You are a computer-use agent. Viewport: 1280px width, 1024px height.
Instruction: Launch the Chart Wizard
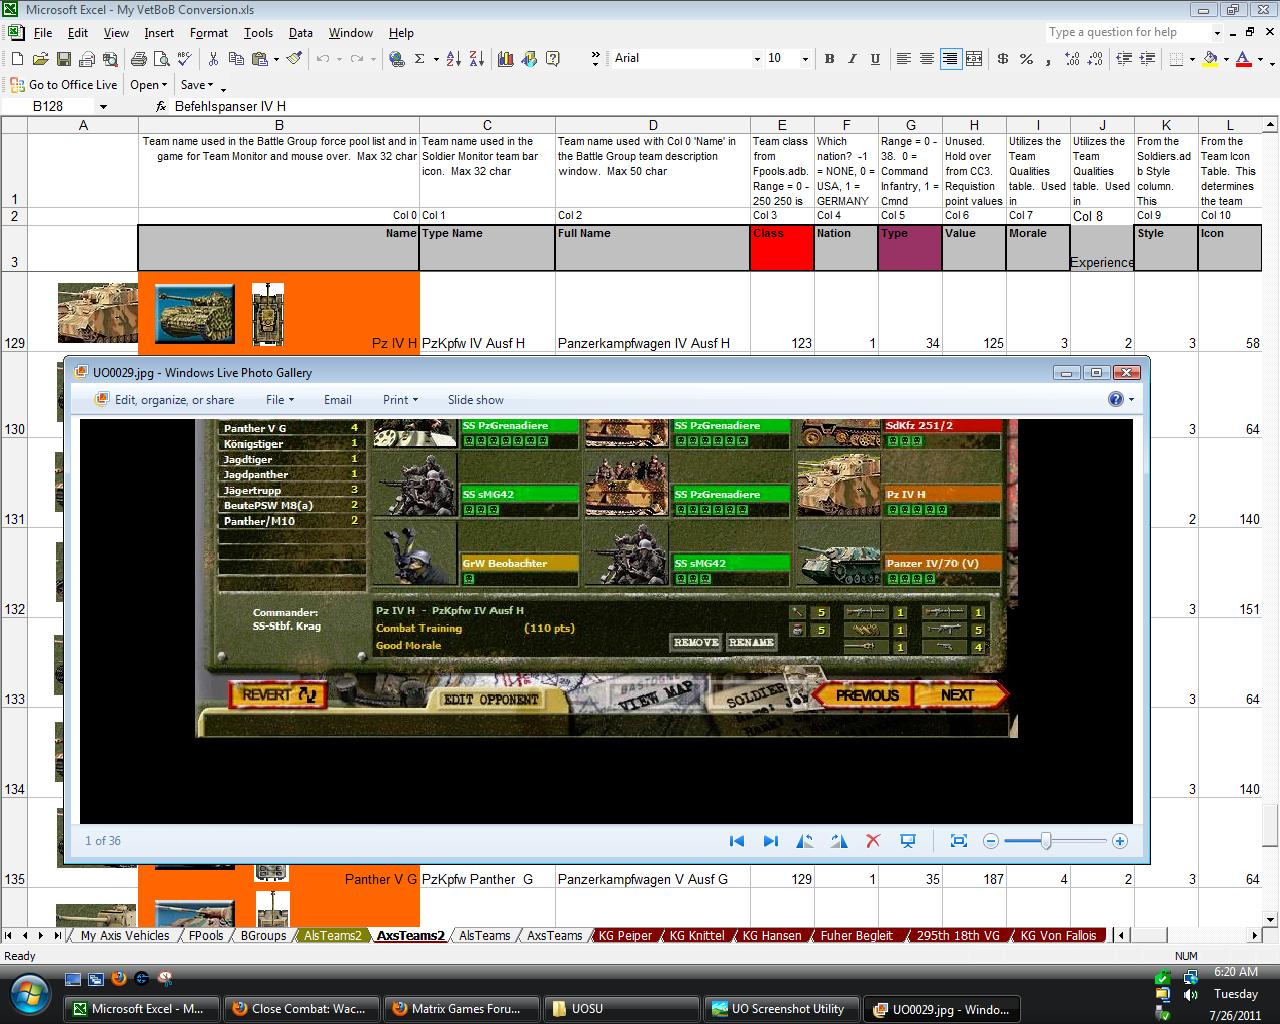504,59
